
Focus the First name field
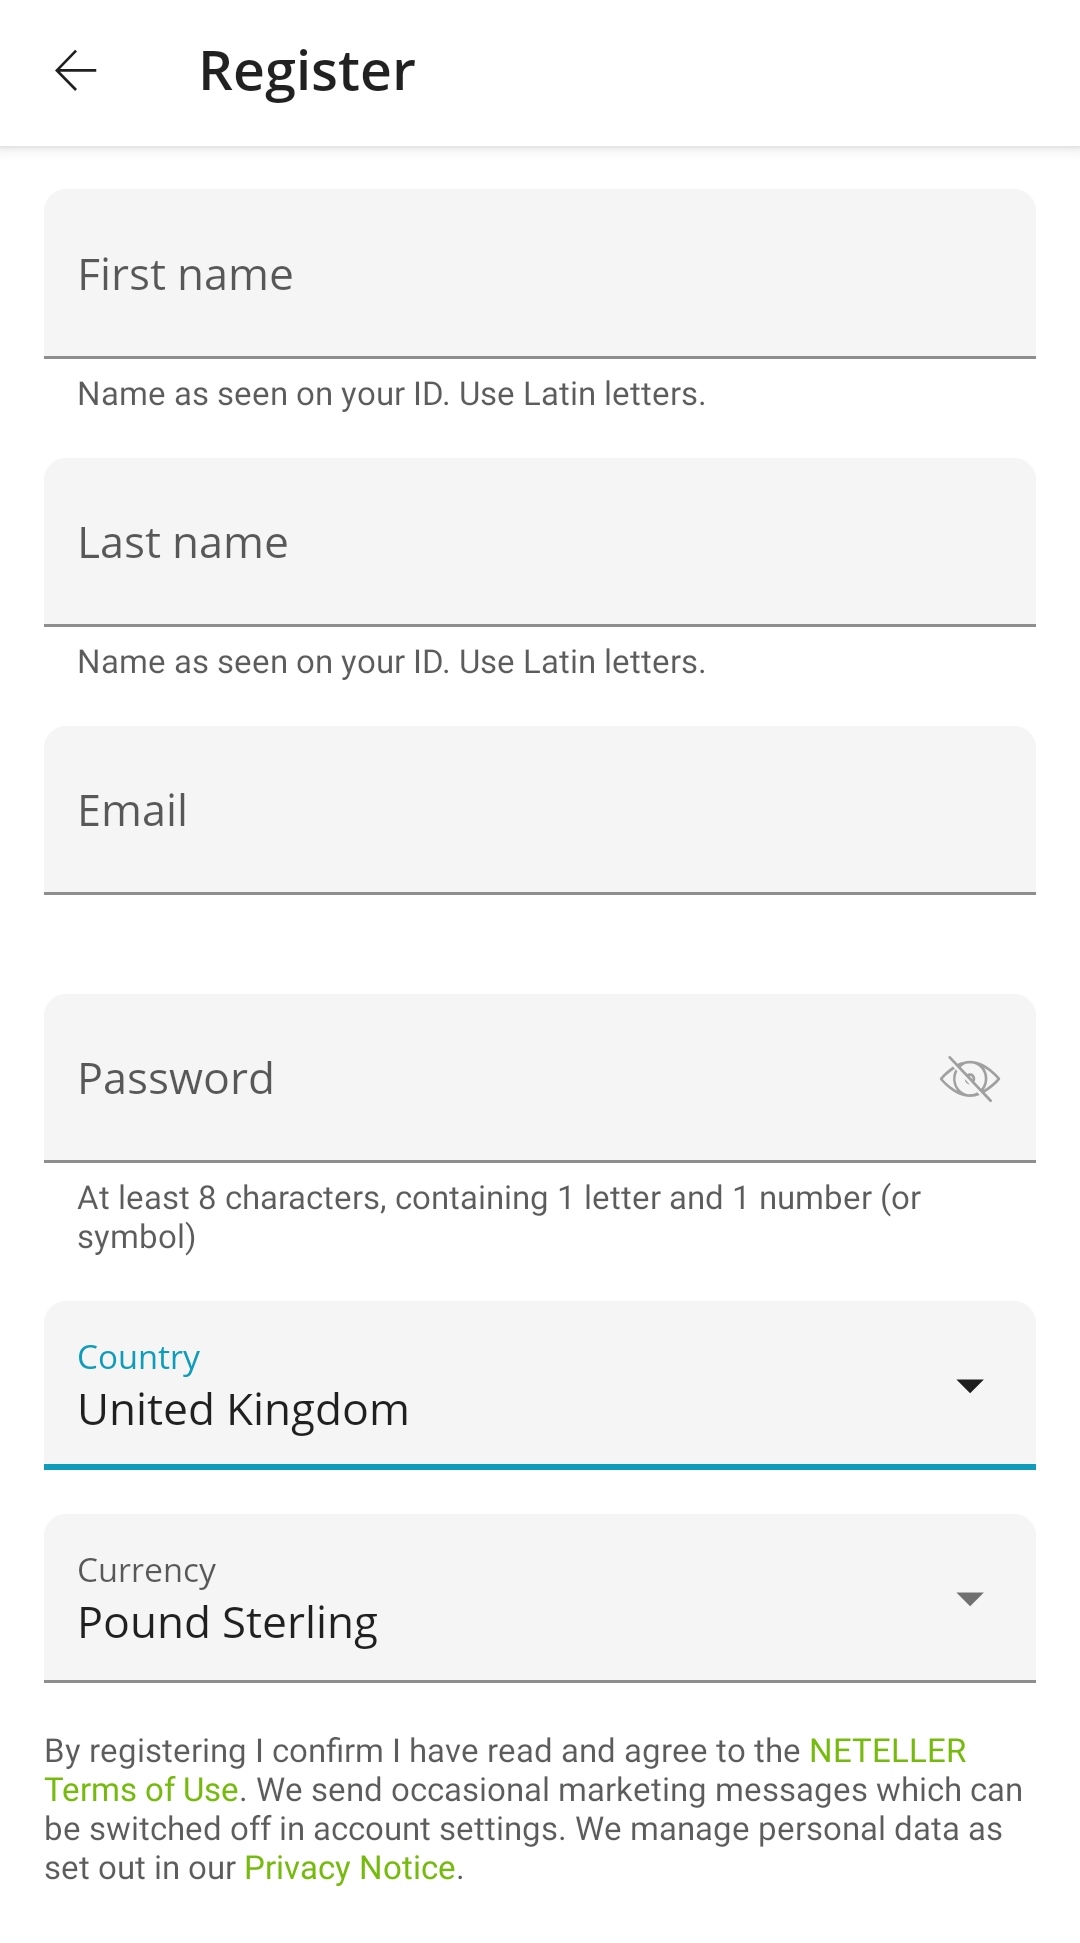[x=540, y=274]
